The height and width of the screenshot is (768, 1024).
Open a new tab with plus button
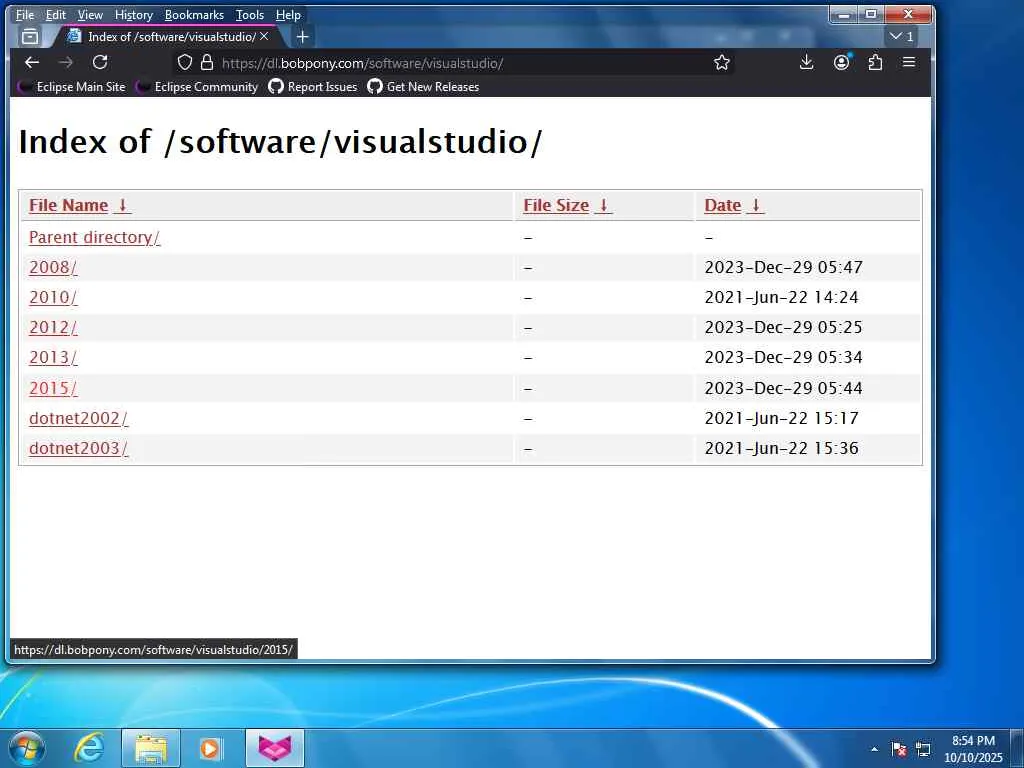[x=302, y=37]
